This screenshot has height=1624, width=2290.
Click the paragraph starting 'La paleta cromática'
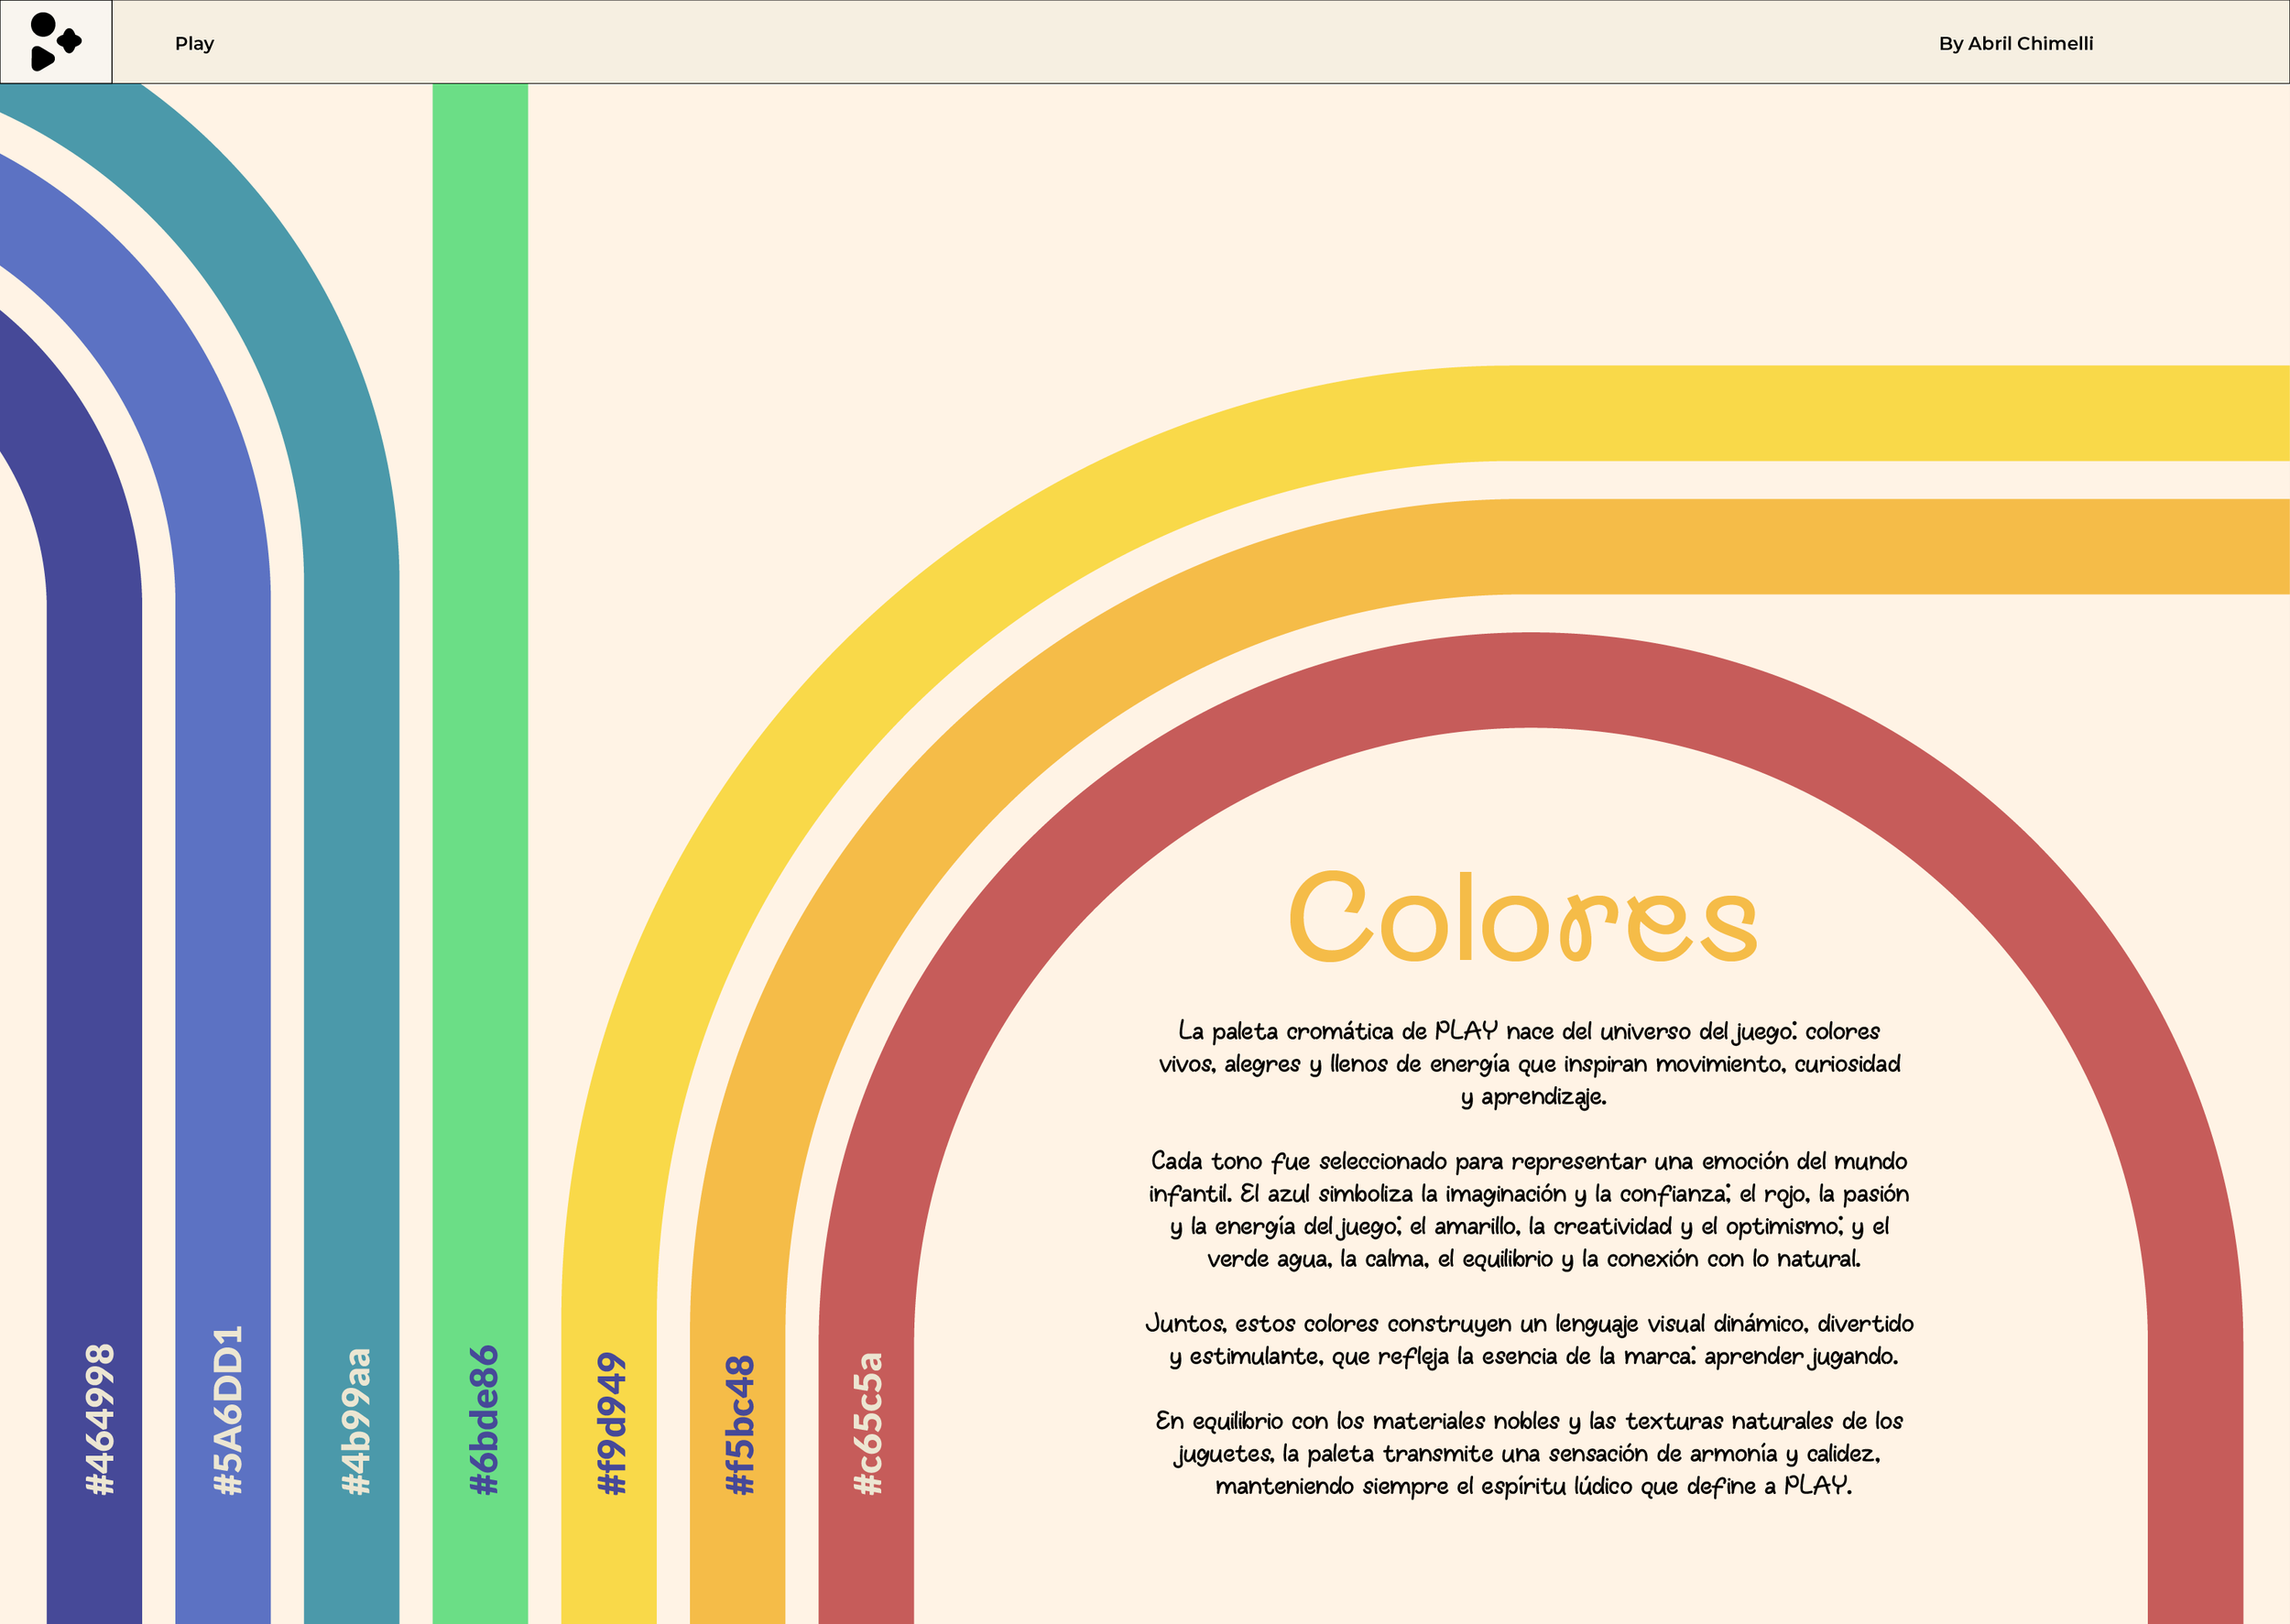(1529, 1063)
